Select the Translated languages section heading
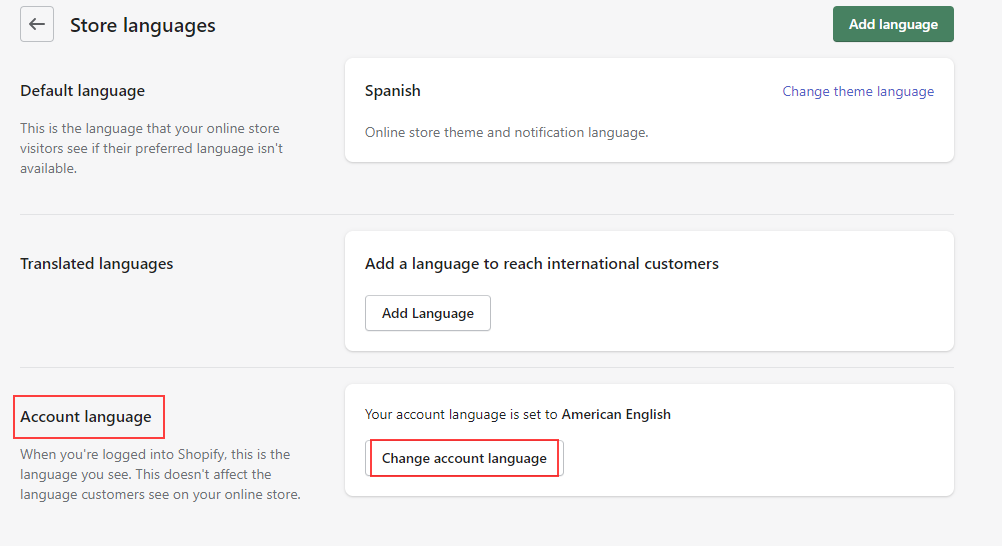The width and height of the screenshot is (1002, 546). (96, 264)
